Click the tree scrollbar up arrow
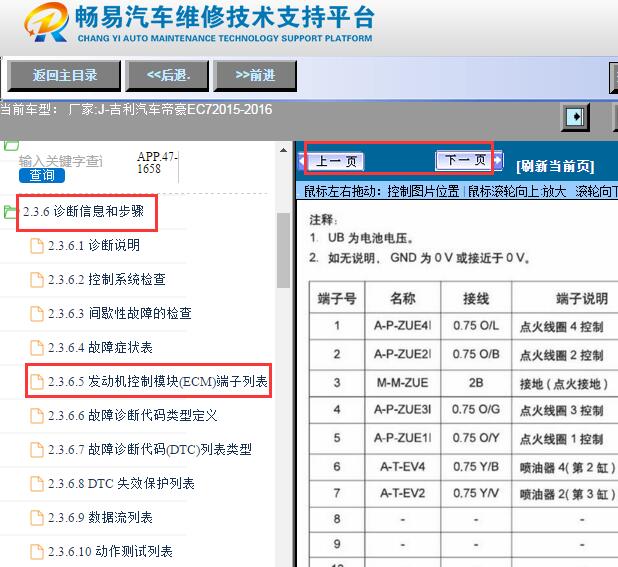This screenshot has height=567, width=618. [283, 150]
